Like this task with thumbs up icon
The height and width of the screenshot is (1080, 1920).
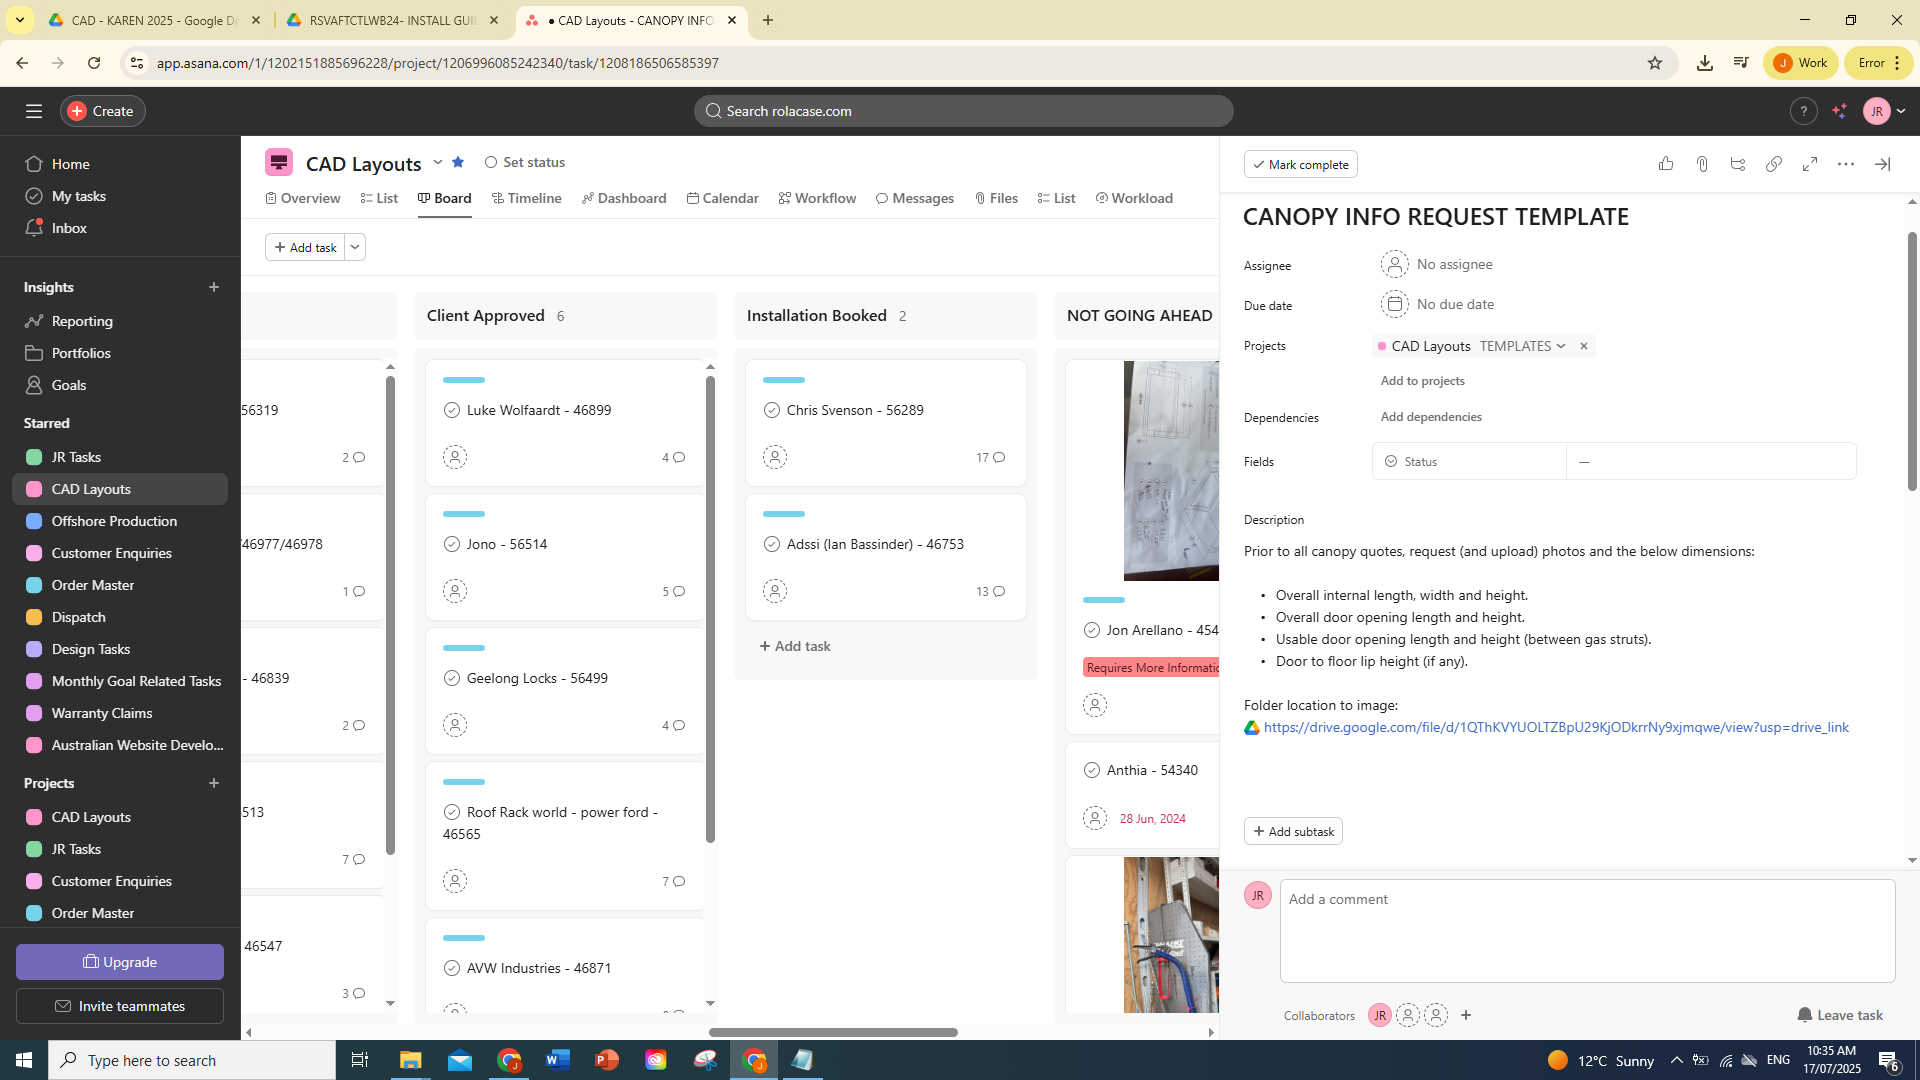pos(1666,164)
